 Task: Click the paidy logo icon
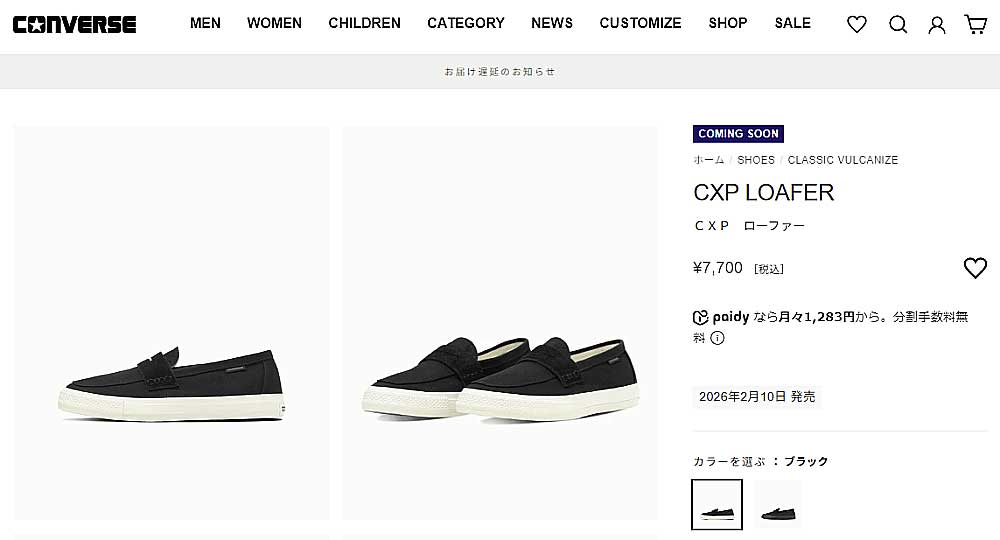[701, 317]
